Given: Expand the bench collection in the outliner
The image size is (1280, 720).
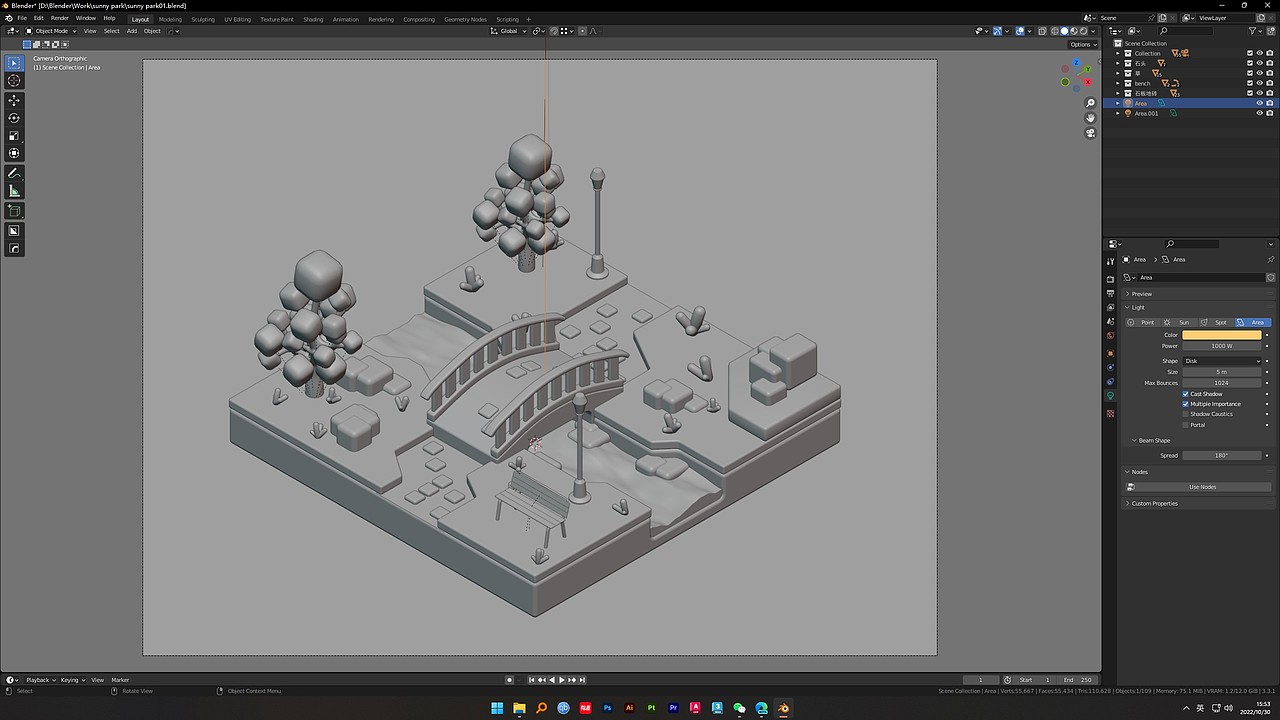Looking at the screenshot, I should click(1118, 83).
